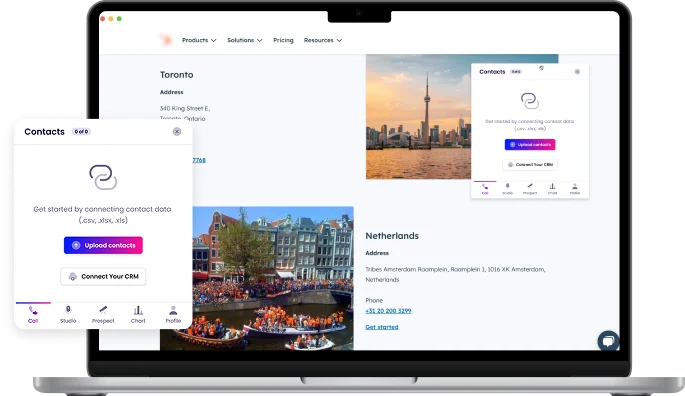This screenshot has width=685, height=396.
Task: Click the small Upload contacts button
Action: pyautogui.click(x=530, y=145)
